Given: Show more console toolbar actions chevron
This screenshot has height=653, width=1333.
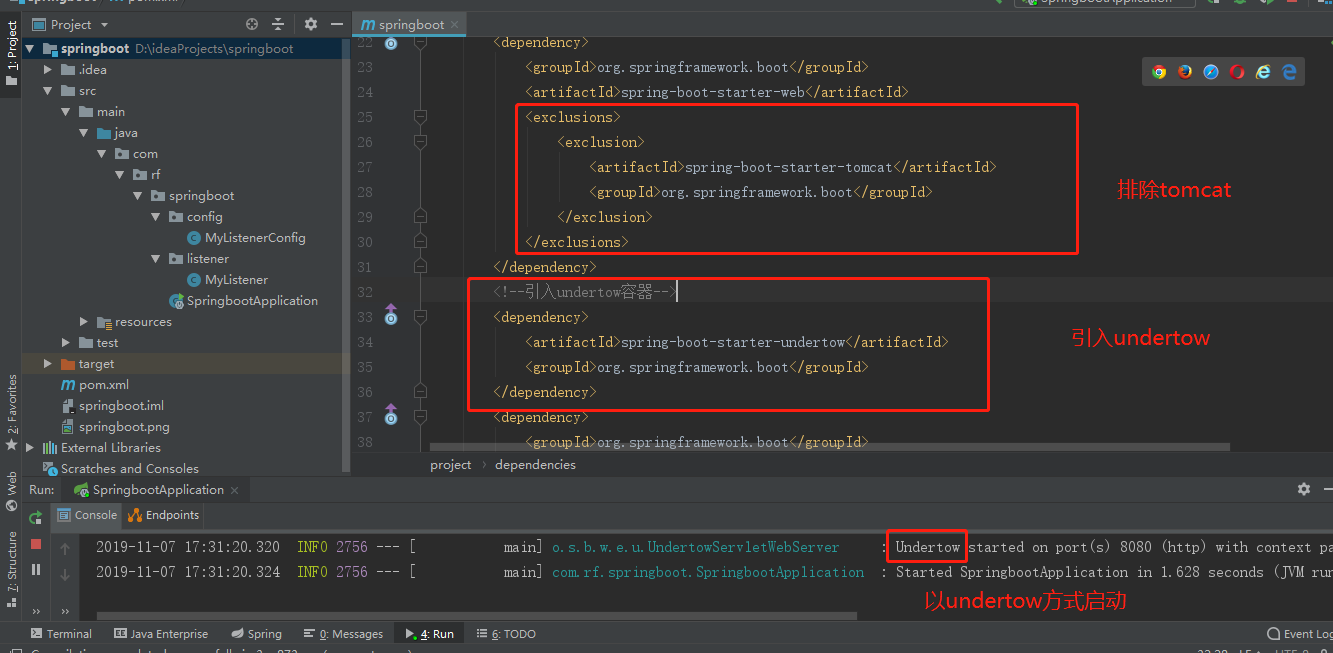Looking at the screenshot, I should pos(66,609).
